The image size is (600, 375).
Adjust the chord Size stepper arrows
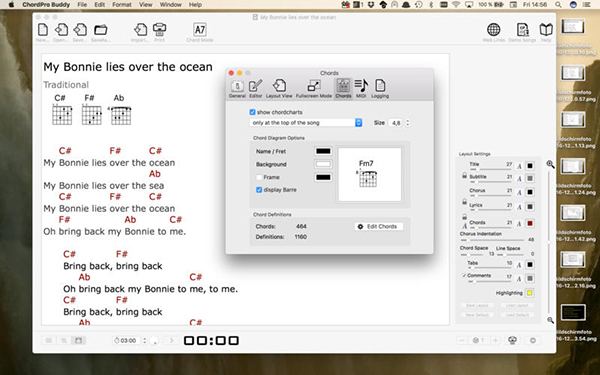(408, 122)
